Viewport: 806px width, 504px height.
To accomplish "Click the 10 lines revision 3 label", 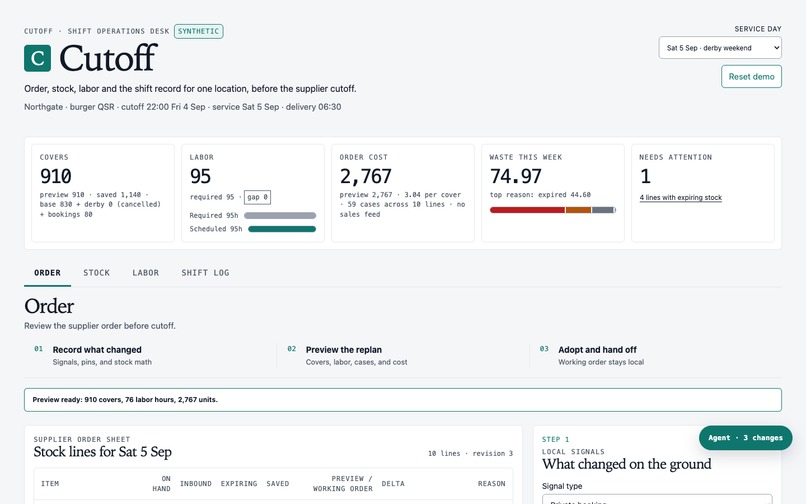I will tap(470, 453).
